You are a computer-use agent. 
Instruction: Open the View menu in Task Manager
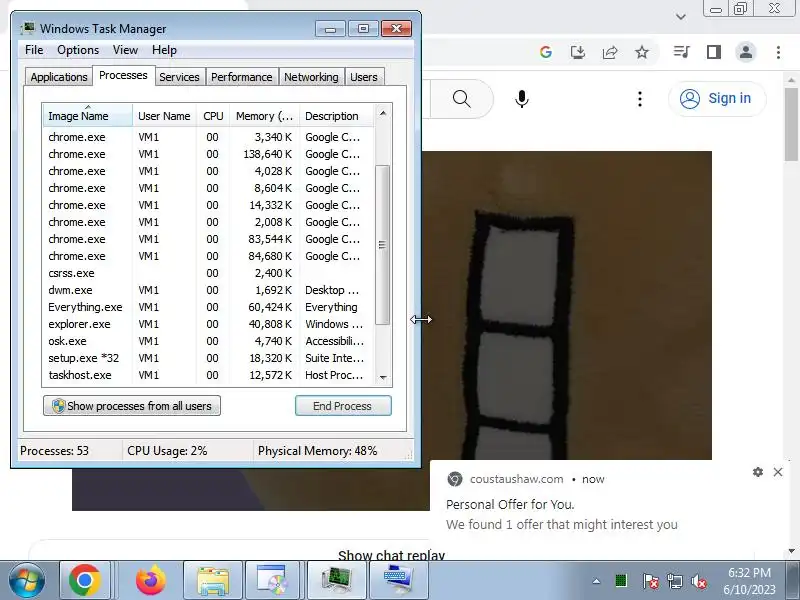pyautogui.click(x=125, y=50)
